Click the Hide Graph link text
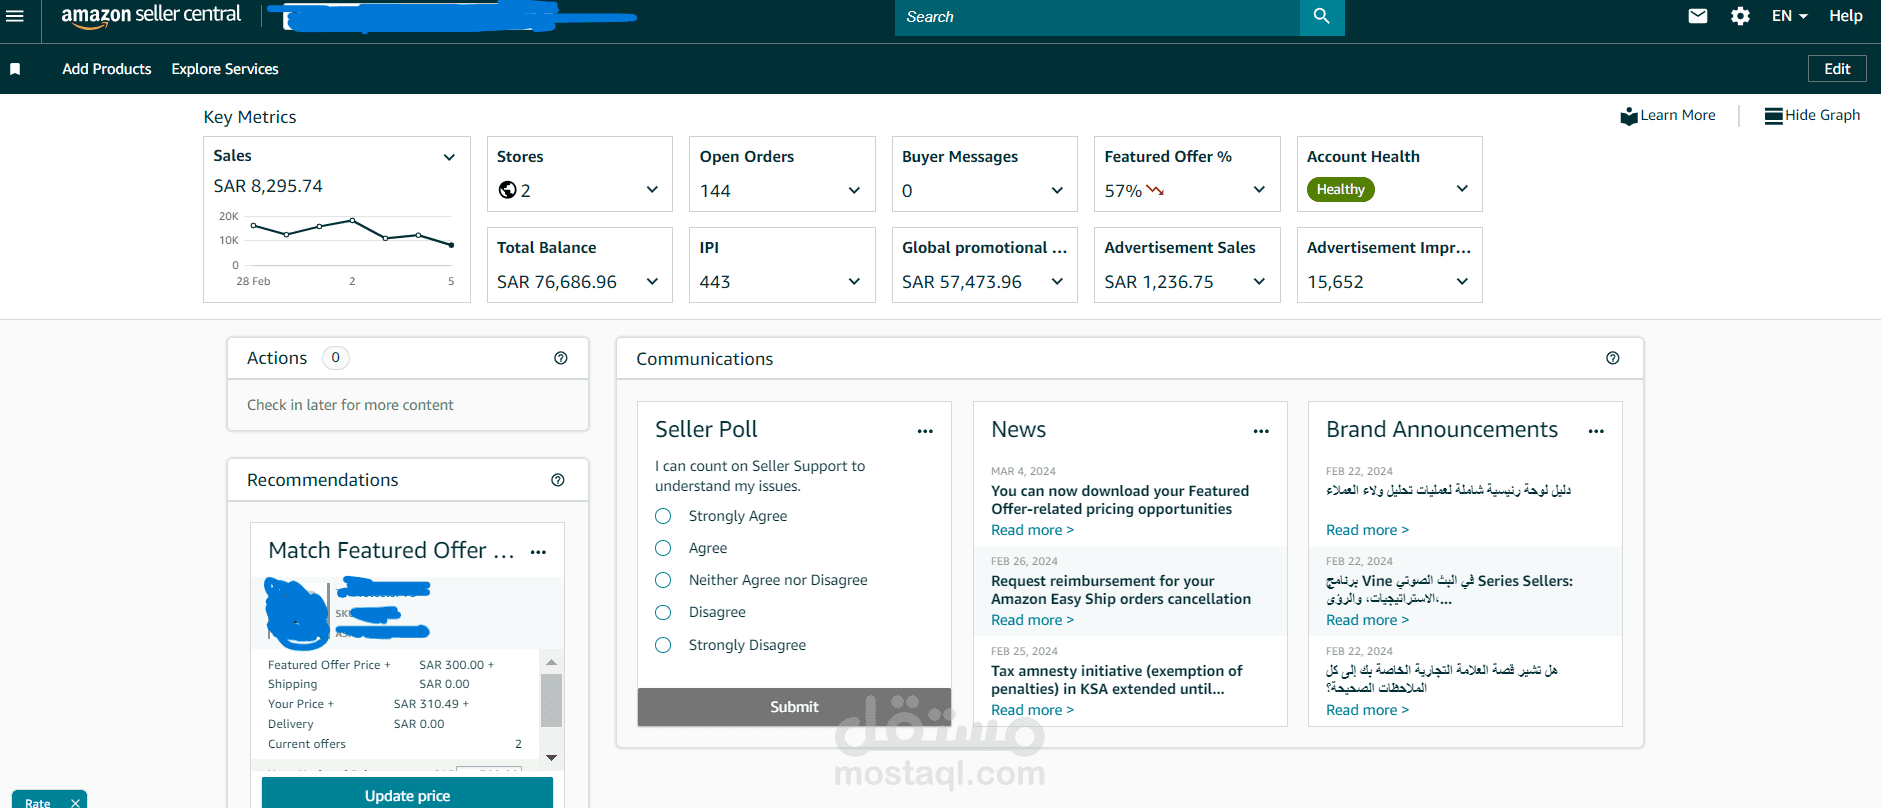This screenshot has height=808, width=1881. coord(1823,115)
